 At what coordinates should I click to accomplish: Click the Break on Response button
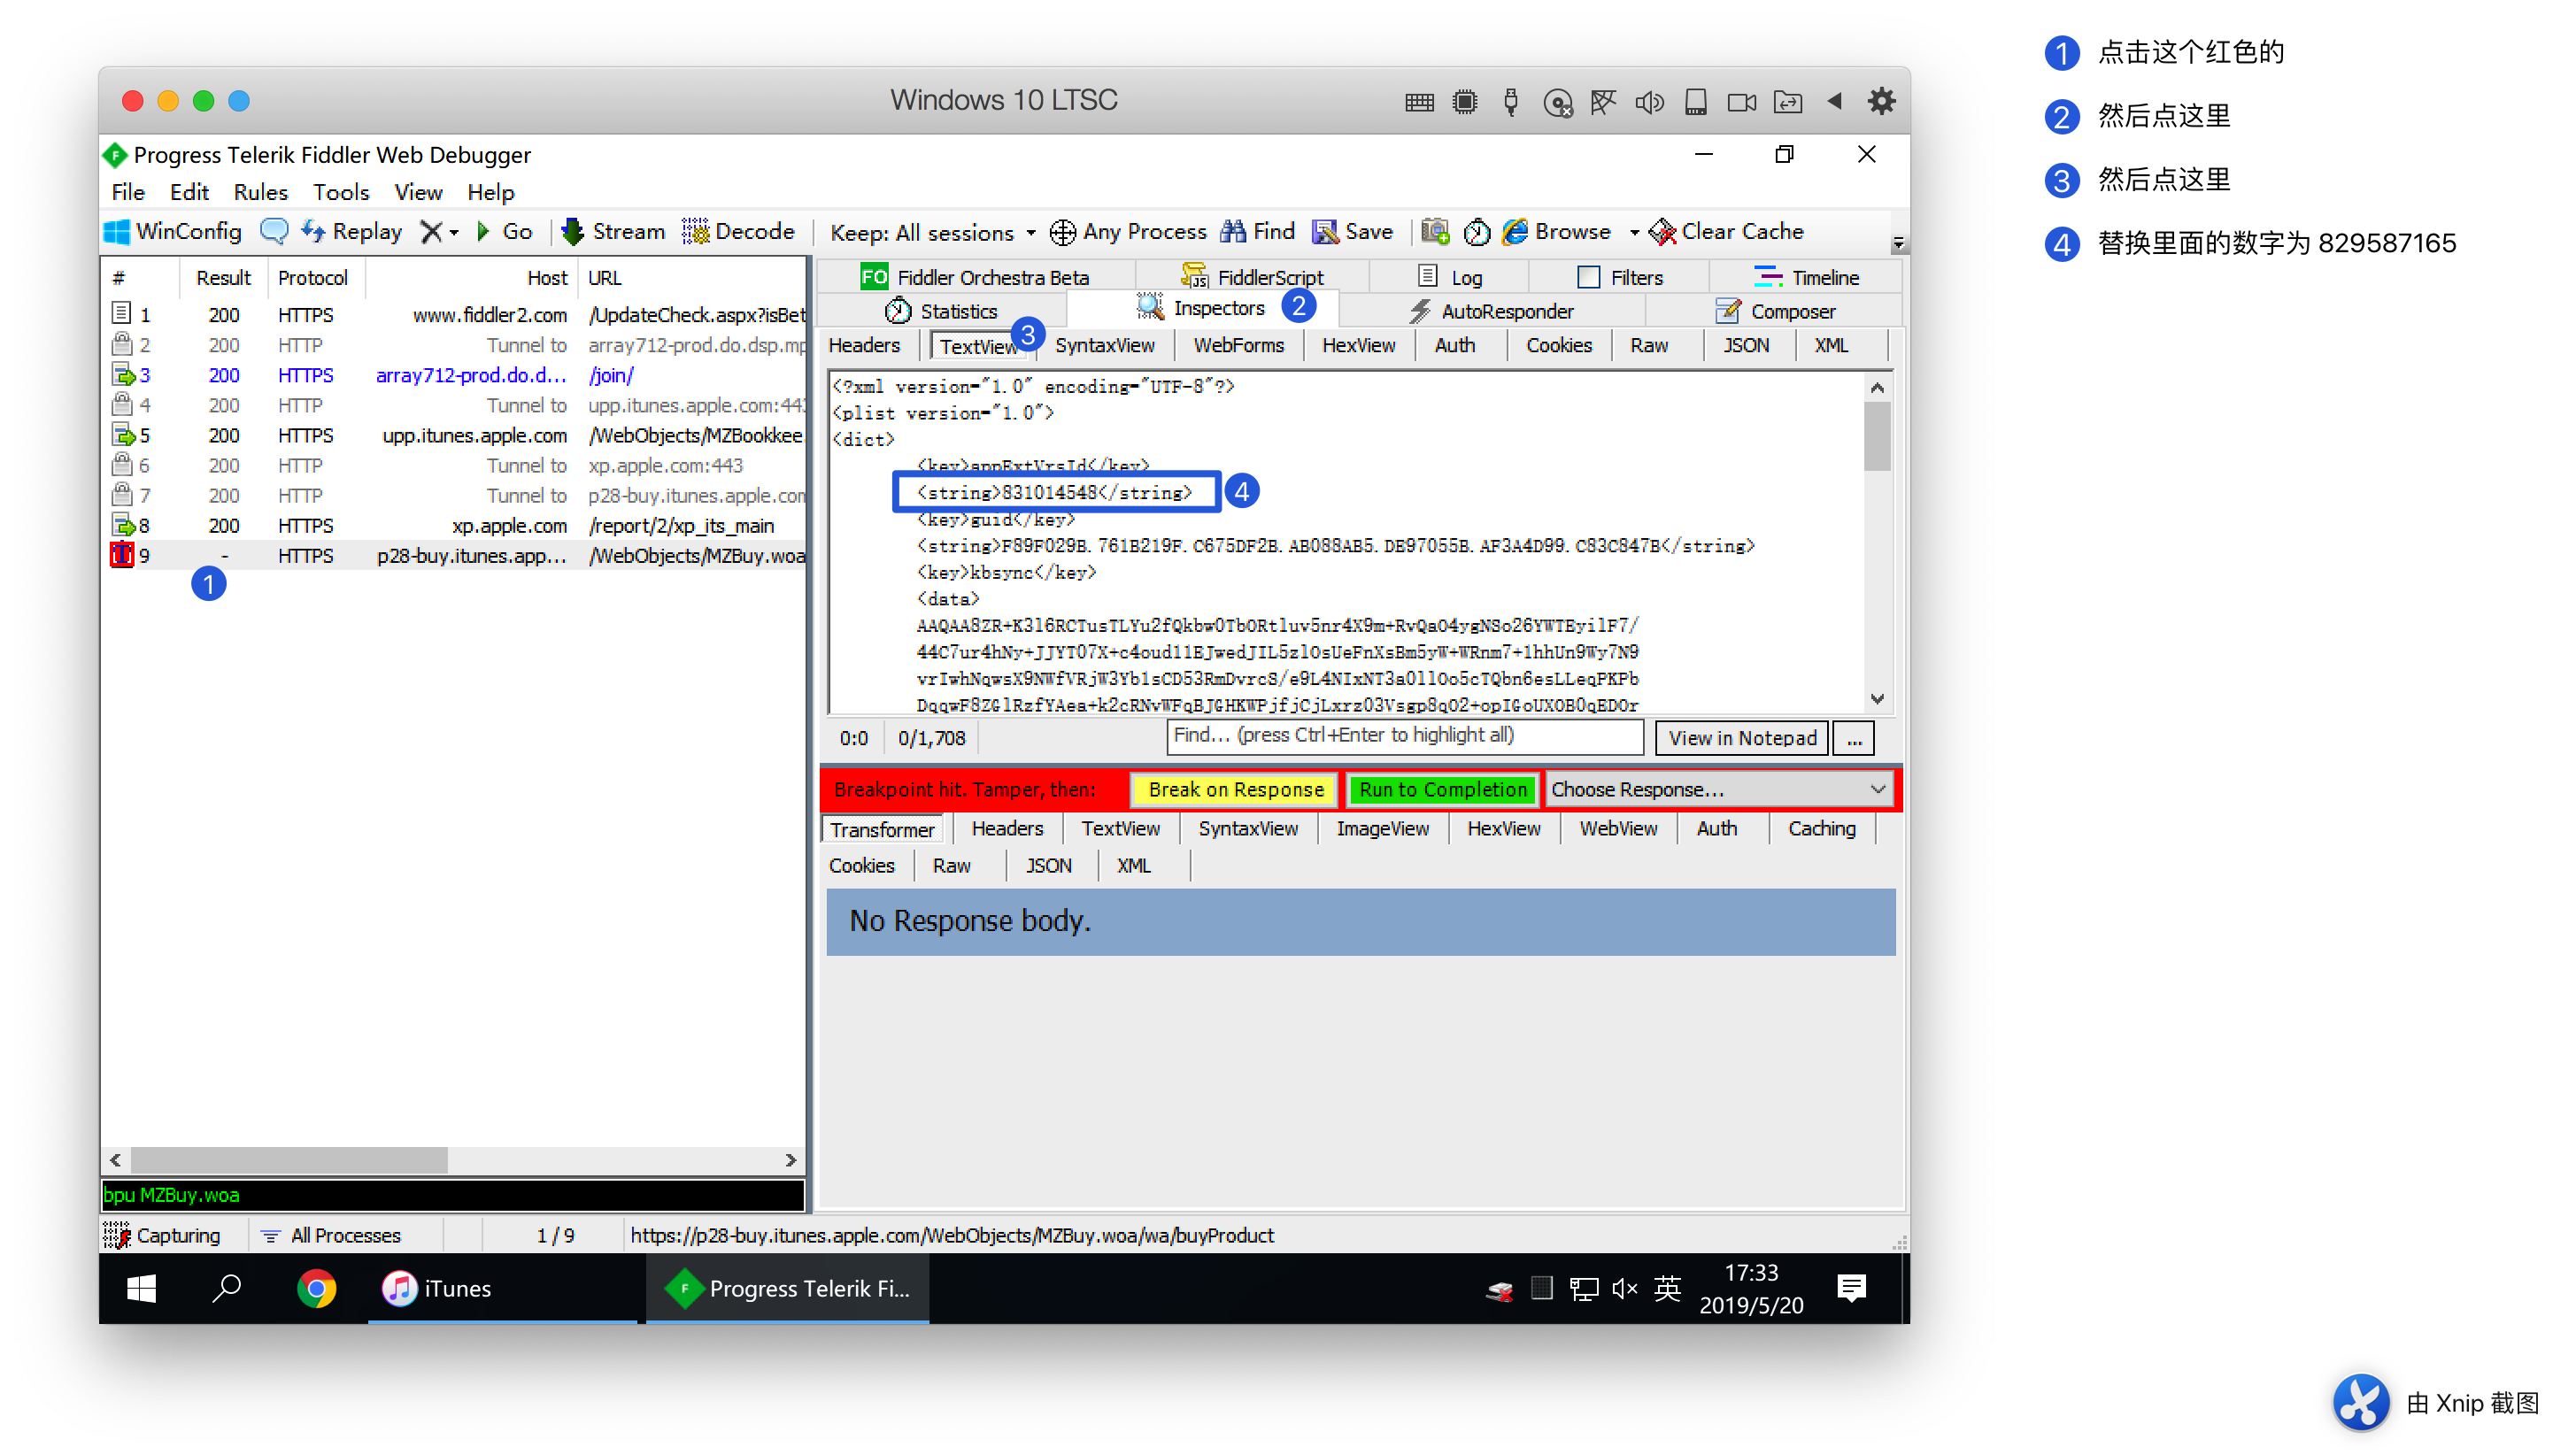(1236, 789)
